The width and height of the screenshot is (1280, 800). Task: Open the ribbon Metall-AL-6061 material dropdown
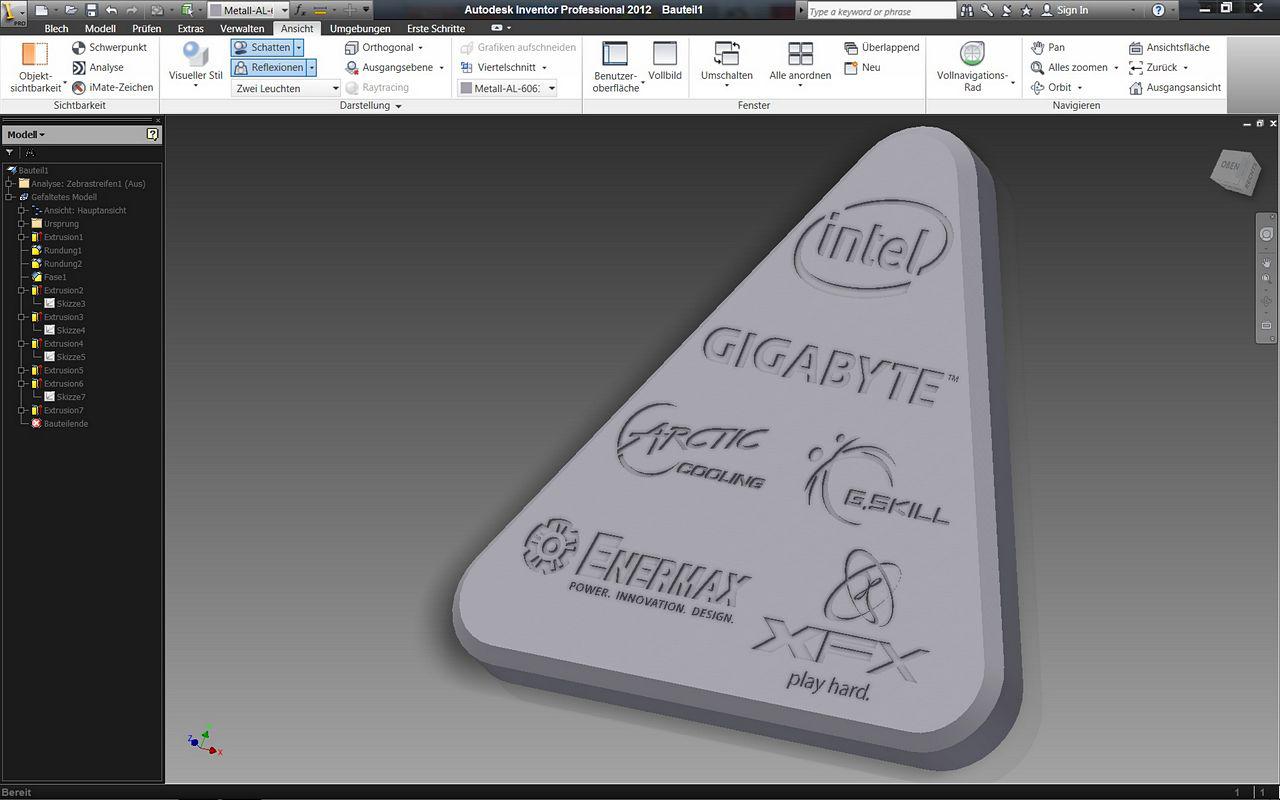[507, 88]
